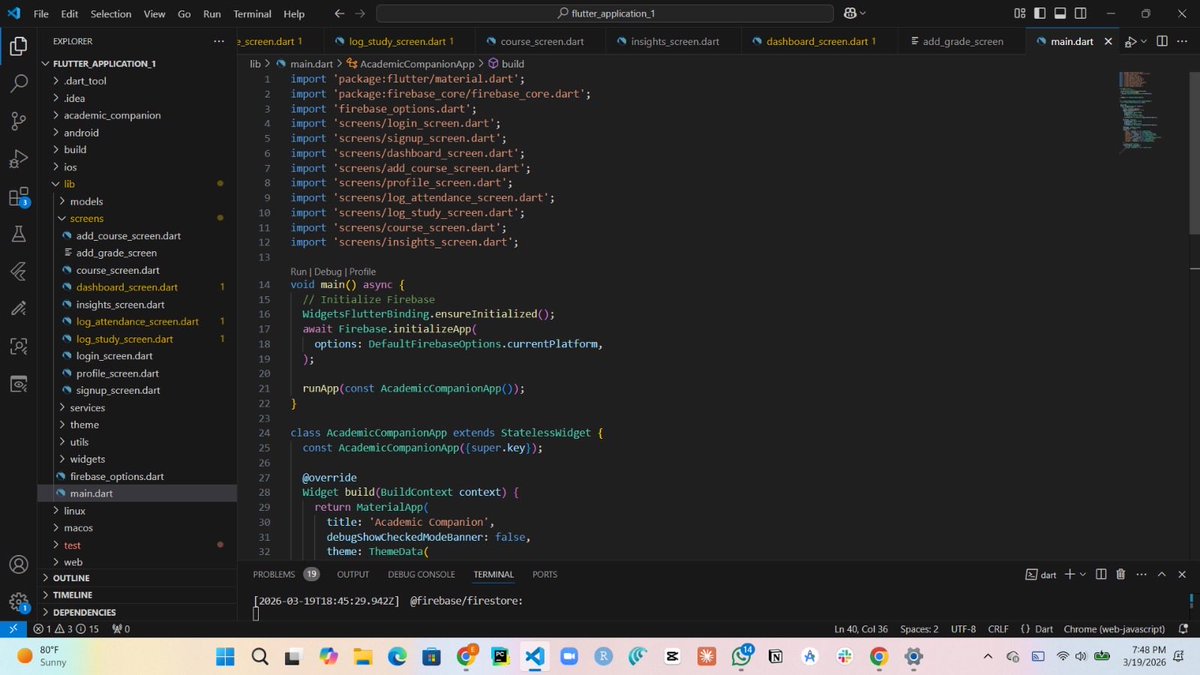Open the Terminal menu
The width and height of the screenshot is (1200, 675).
252,14
